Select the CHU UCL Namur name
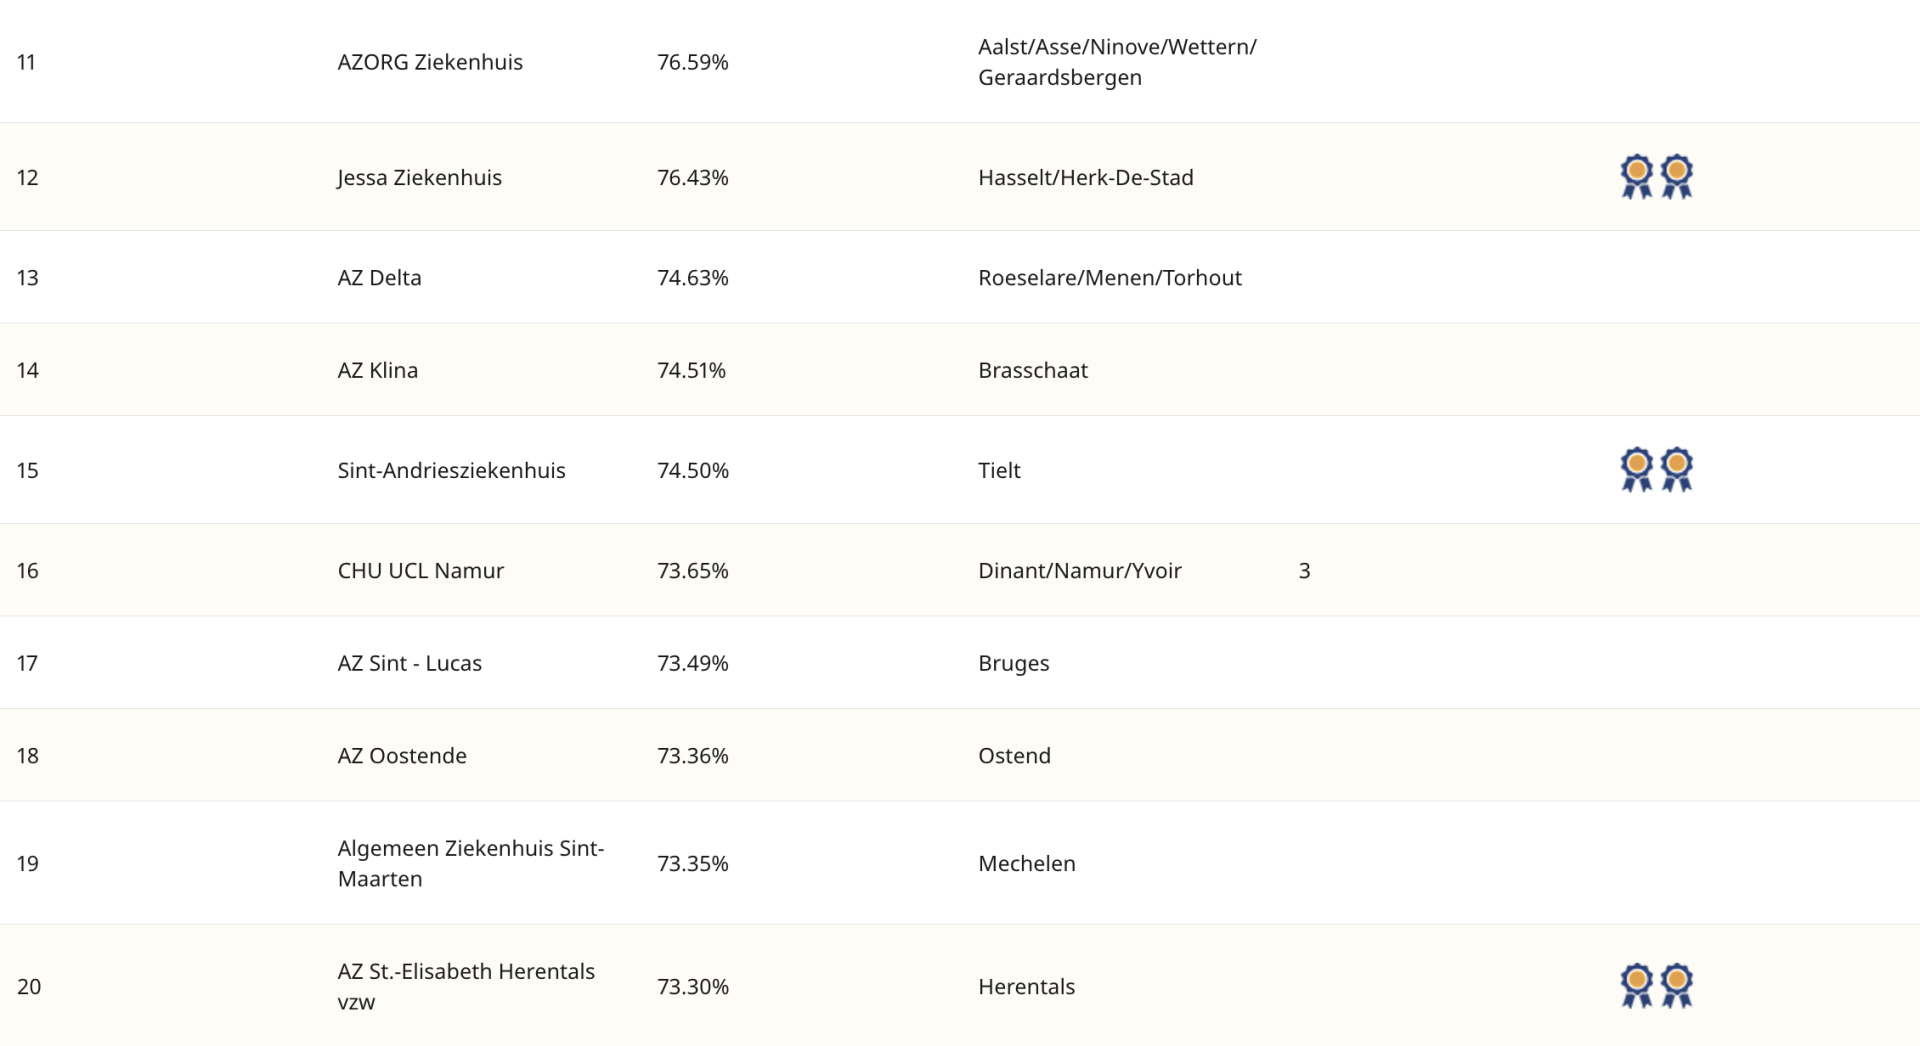 pyautogui.click(x=420, y=571)
